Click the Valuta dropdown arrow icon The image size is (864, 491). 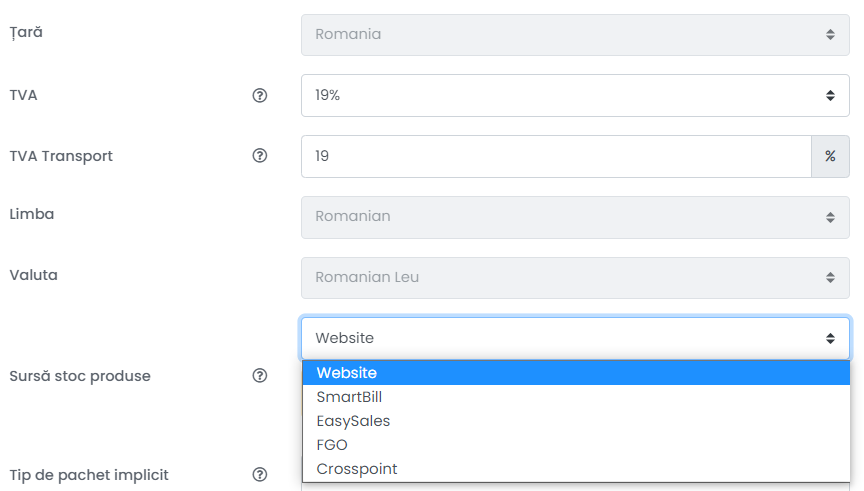pyautogui.click(x=830, y=278)
